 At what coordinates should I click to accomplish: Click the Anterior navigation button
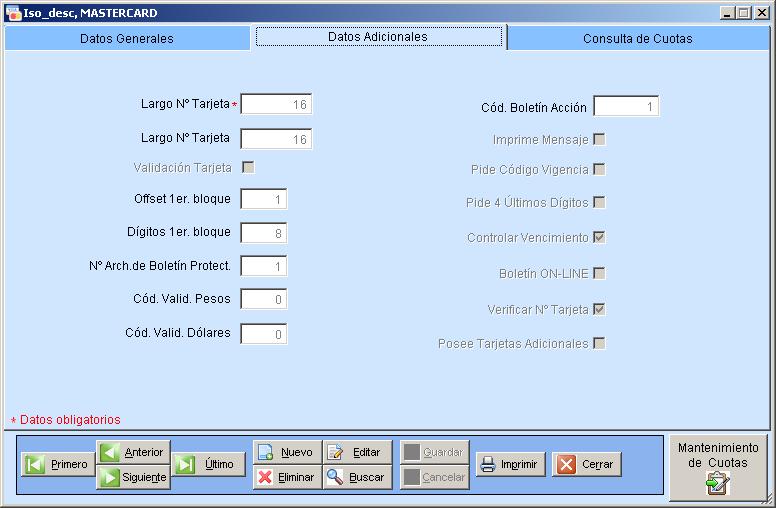133,452
